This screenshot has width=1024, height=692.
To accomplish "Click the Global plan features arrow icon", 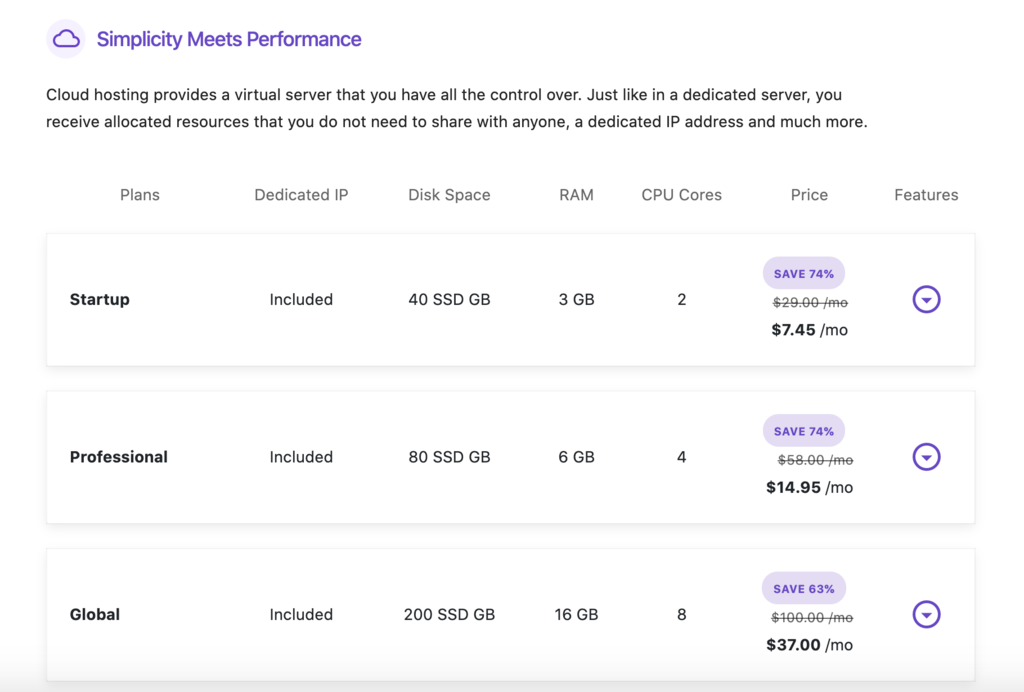I will click(x=926, y=615).
